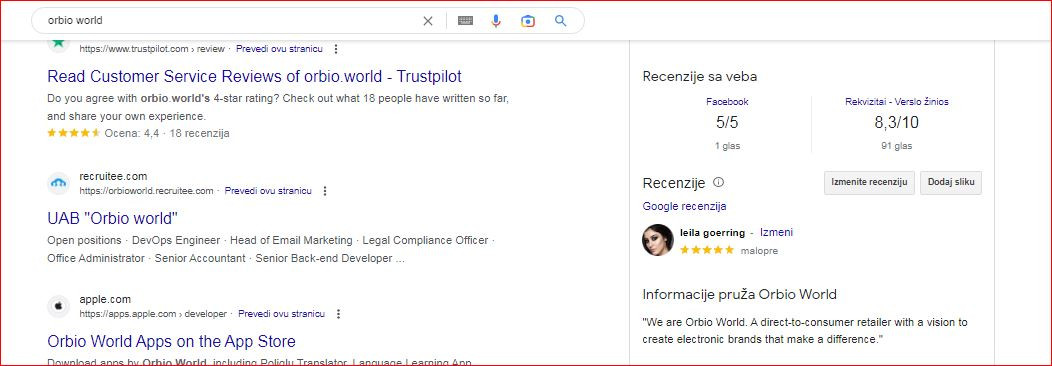Screen dimensions: 1052x366
Task: Click the Recenzije sa veba heading
Action: click(700, 76)
